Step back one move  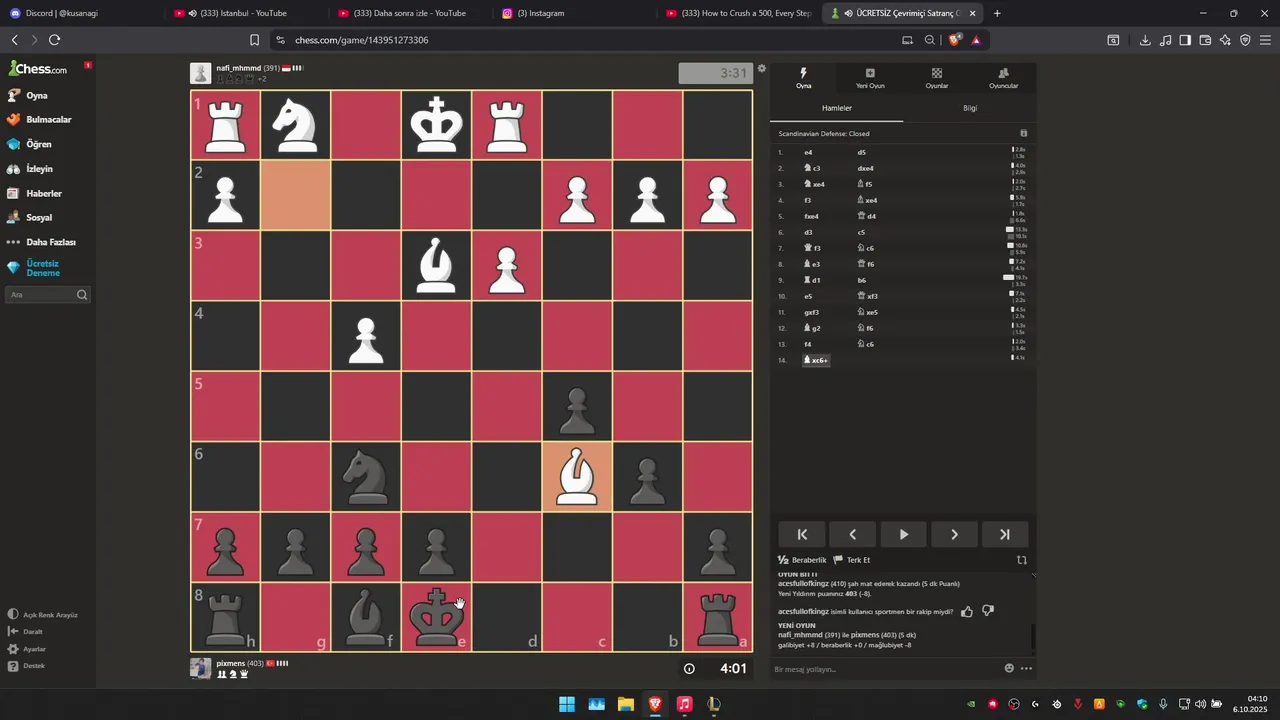point(853,534)
